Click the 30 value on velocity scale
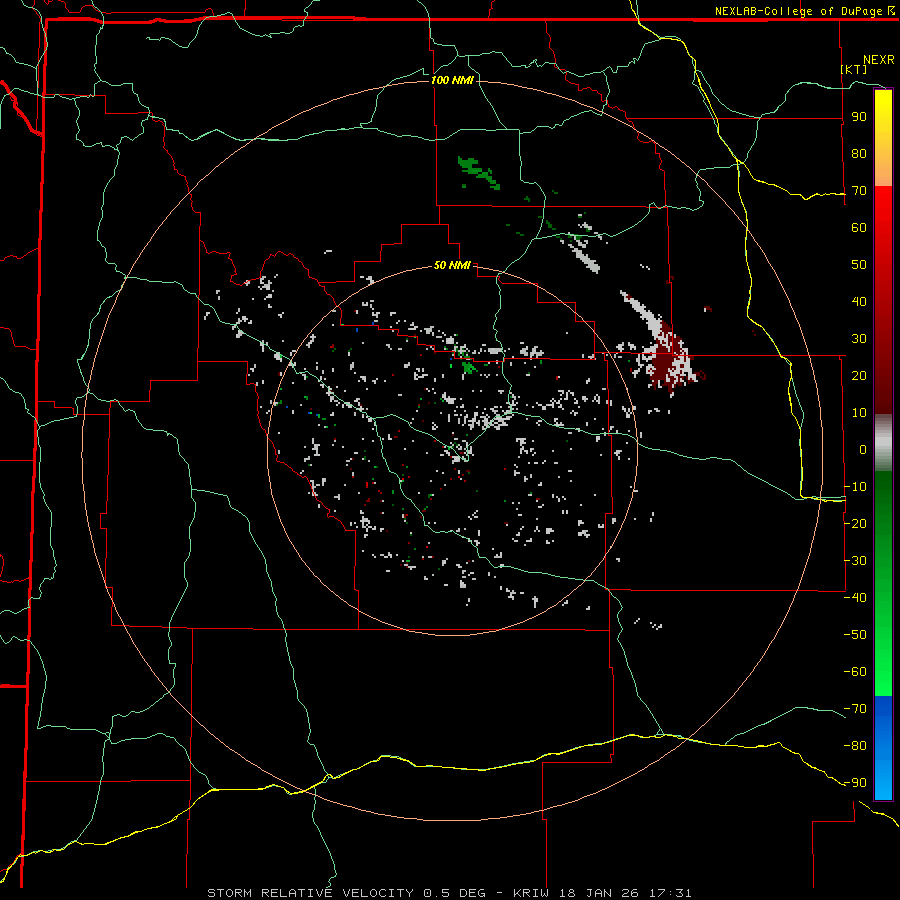This screenshot has width=900, height=900. click(859, 339)
